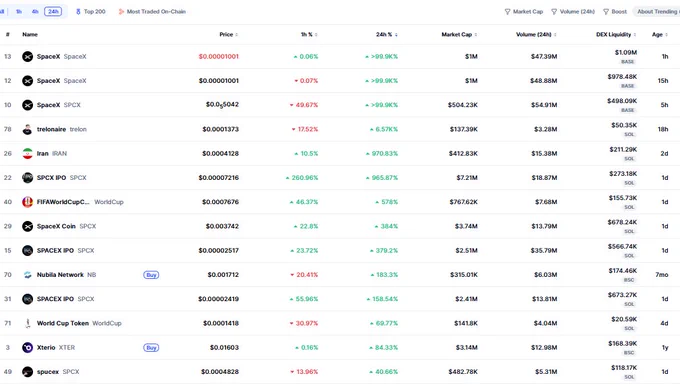Click the FIFAWorldCup token logo
The height and width of the screenshot is (384, 680).
click(x=27, y=202)
